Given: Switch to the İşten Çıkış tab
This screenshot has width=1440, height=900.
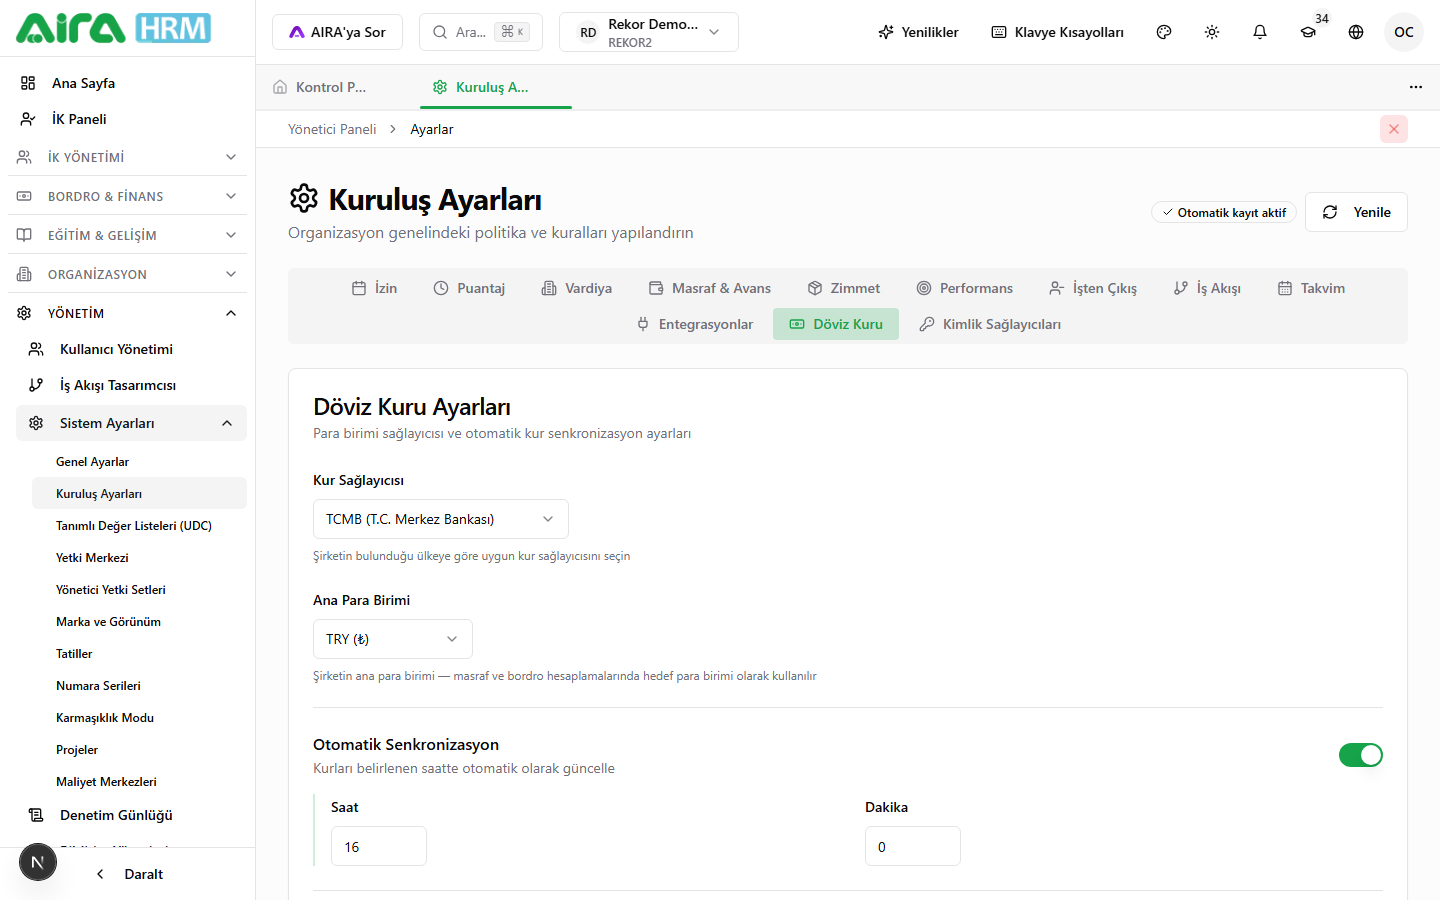Looking at the screenshot, I should 1093,288.
